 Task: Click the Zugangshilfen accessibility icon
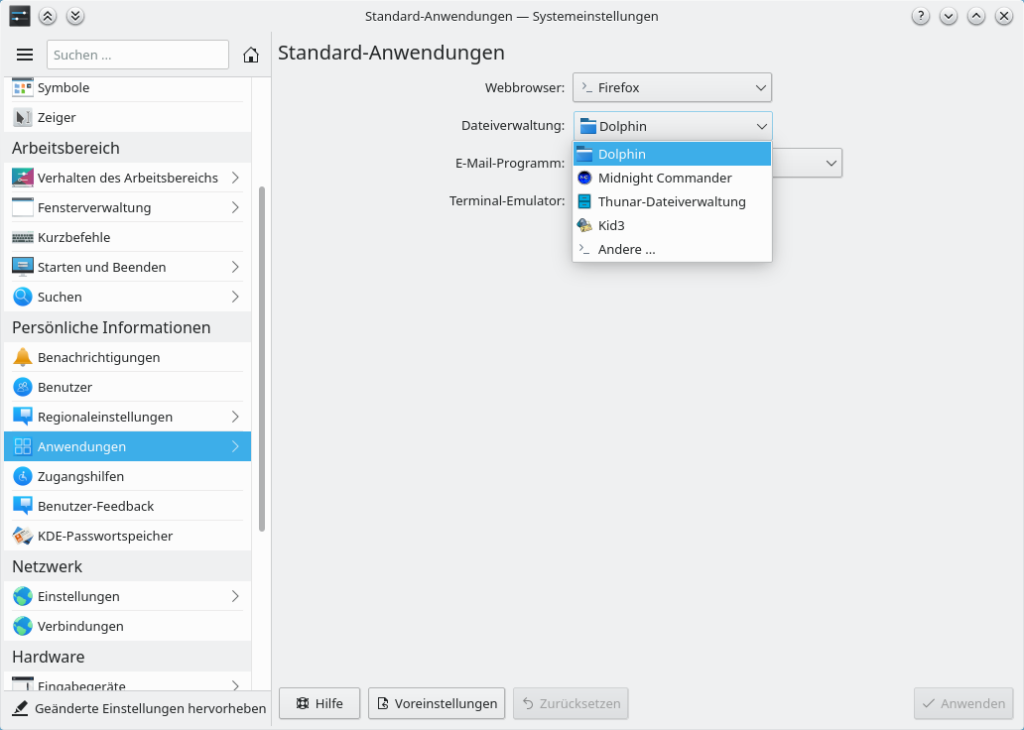[23, 477]
